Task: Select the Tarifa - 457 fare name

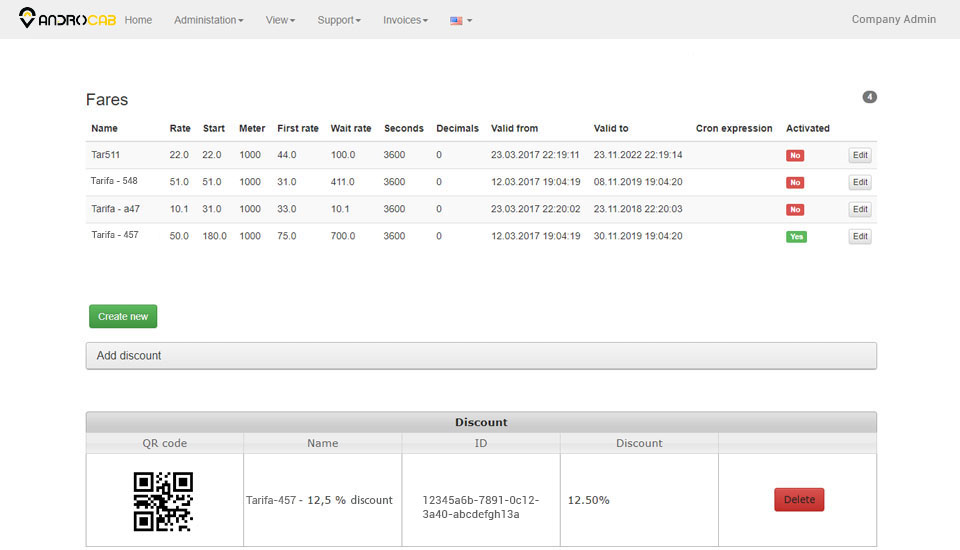Action: pyautogui.click(x=114, y=235)
